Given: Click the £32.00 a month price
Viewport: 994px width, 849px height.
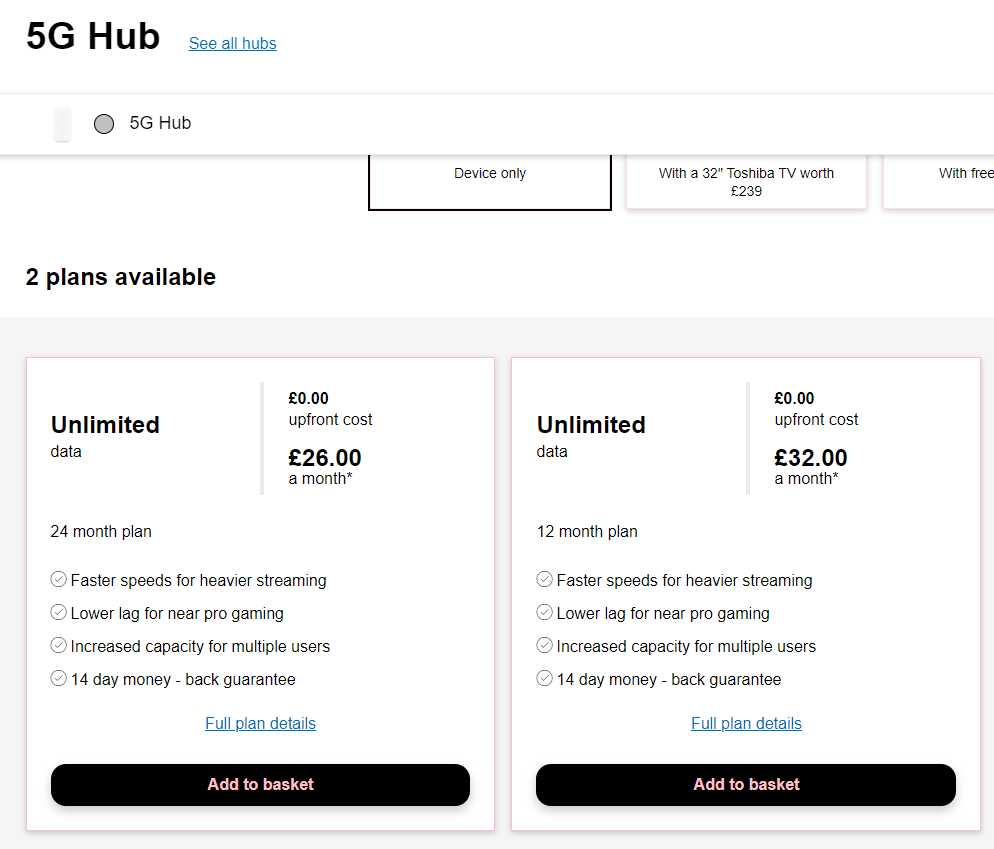Looking at the screenshot, I should click(811, 466).
